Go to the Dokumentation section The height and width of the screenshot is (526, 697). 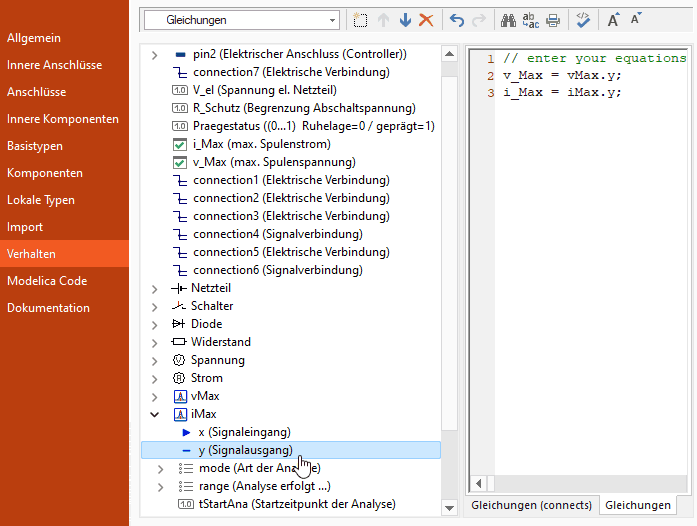click(x=48, y=308)
